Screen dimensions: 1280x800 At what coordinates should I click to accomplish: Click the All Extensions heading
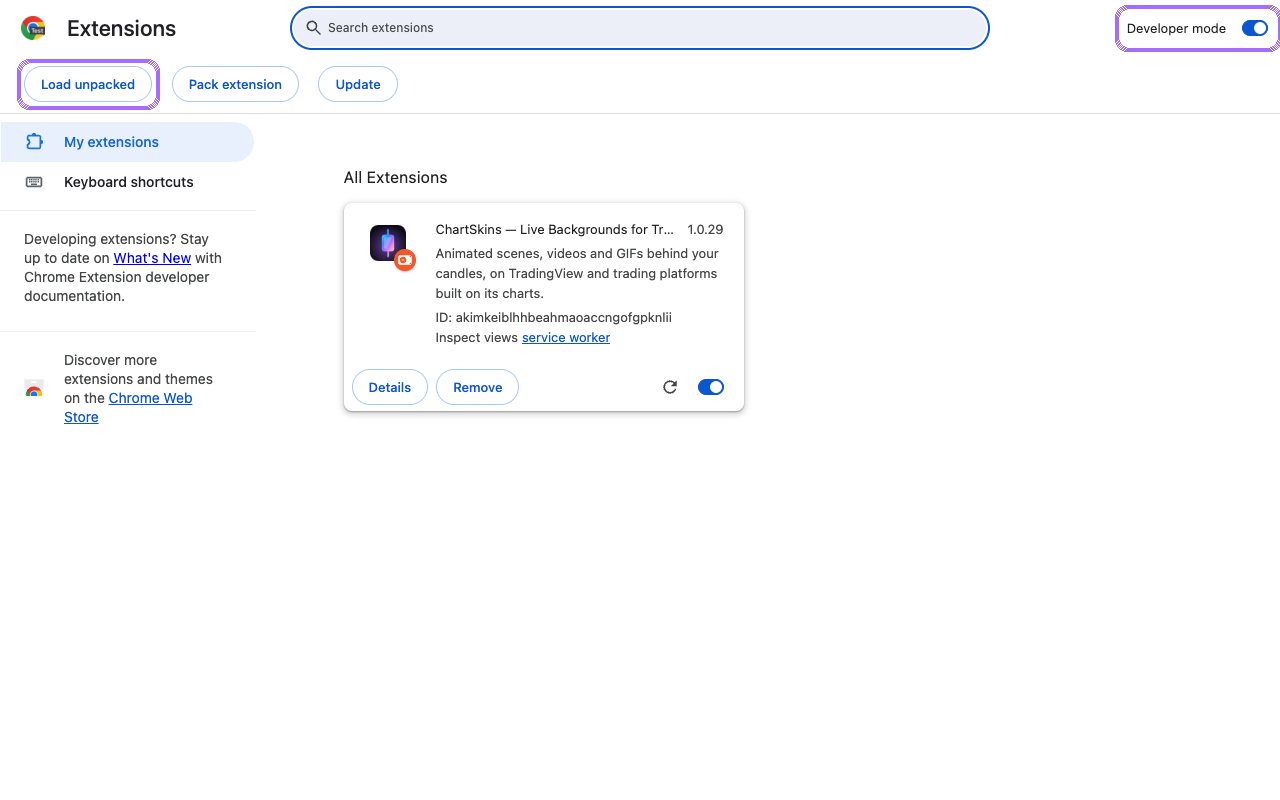click(x=395, y=178)
